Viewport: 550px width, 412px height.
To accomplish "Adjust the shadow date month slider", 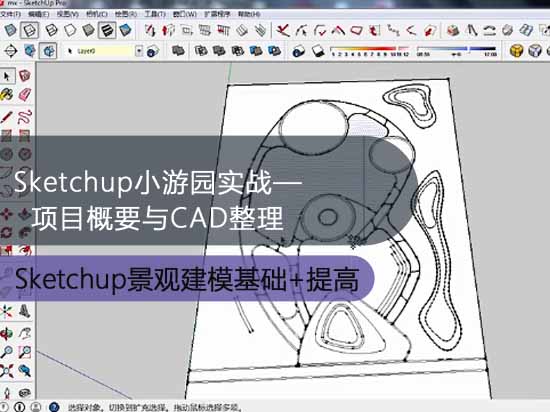I will [x=369, y=51].
